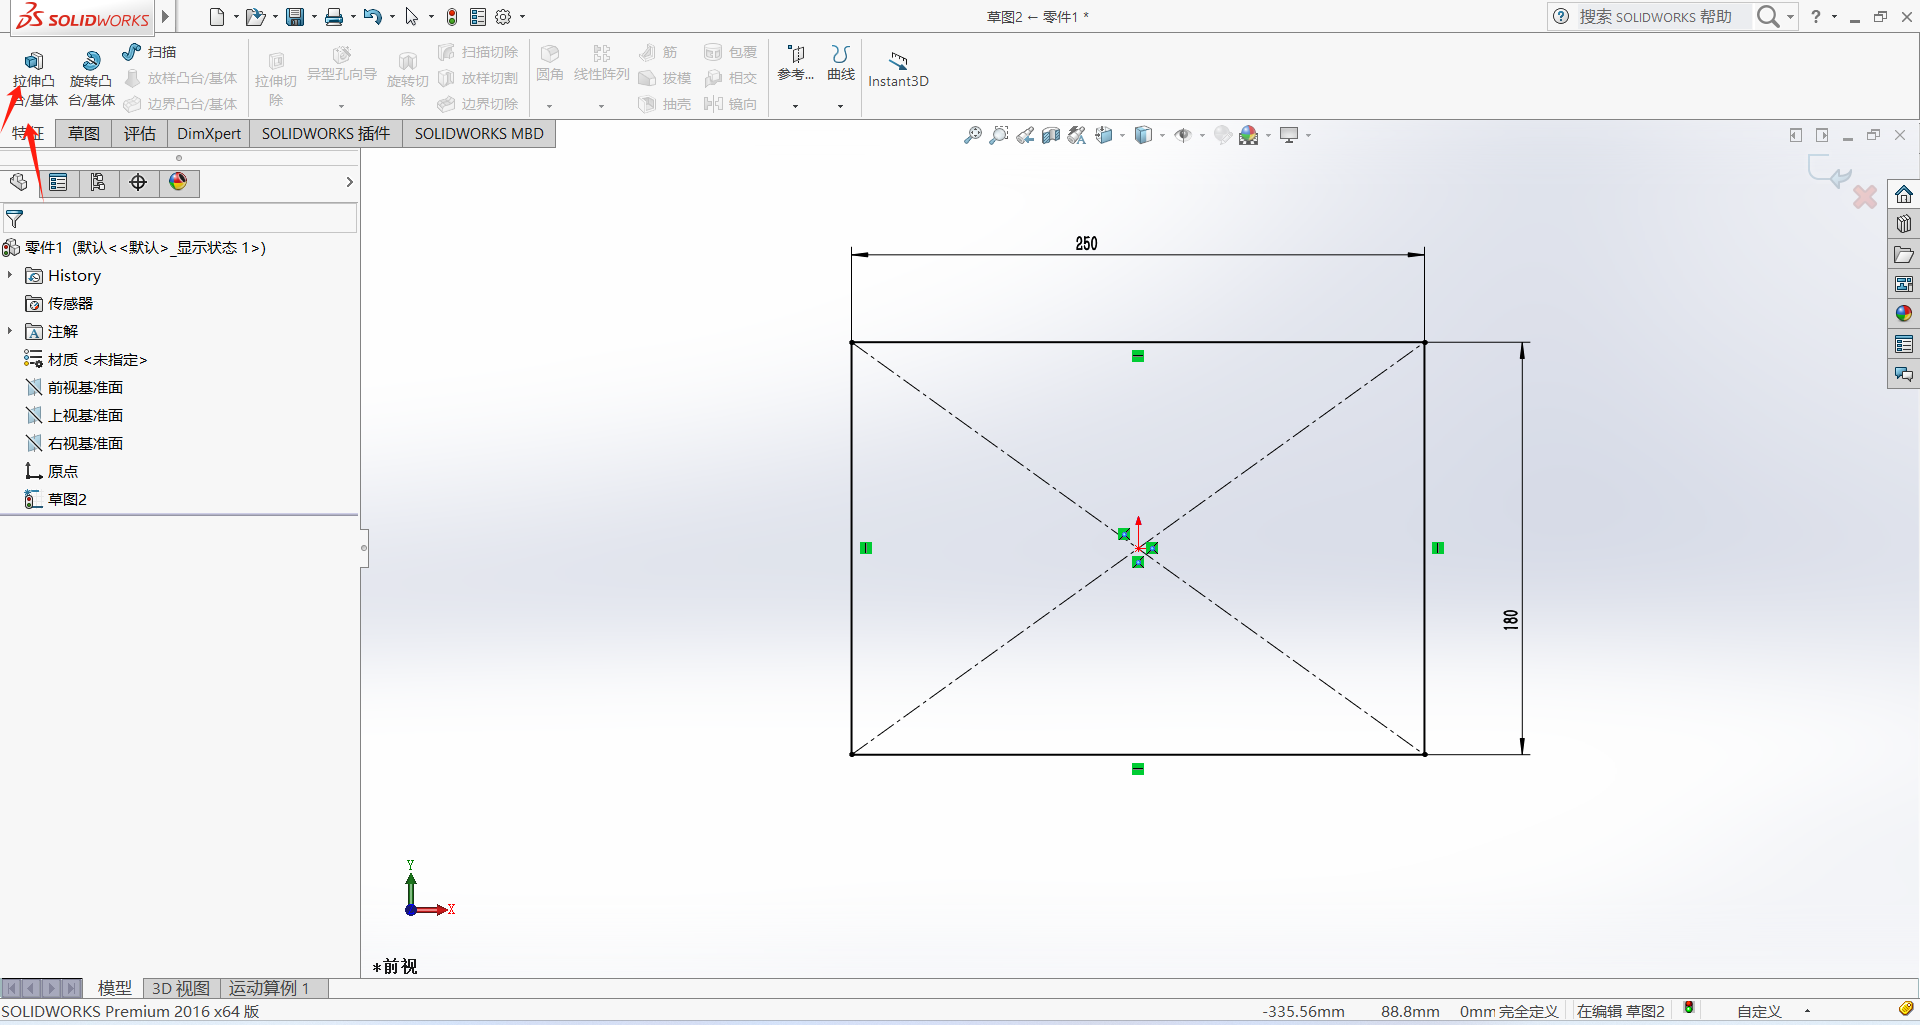Image resolution: width=1920 pixels, height=1025 pixels.
Task: Click the Rebuild traffic light icon
Action: (452, 17)
